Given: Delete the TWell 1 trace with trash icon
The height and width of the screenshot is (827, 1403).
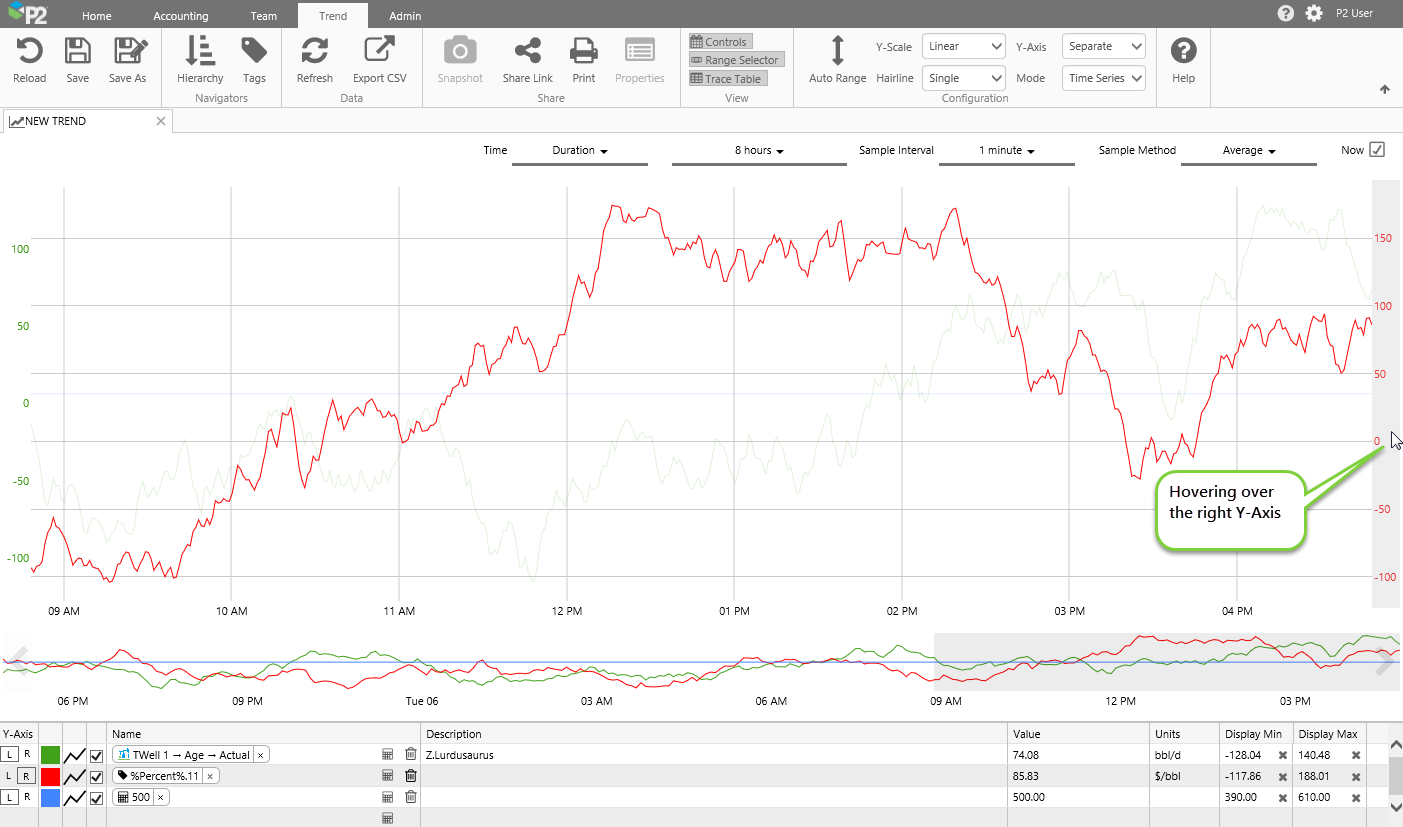Looking at the screenshot, I should (x=410, y=755).
